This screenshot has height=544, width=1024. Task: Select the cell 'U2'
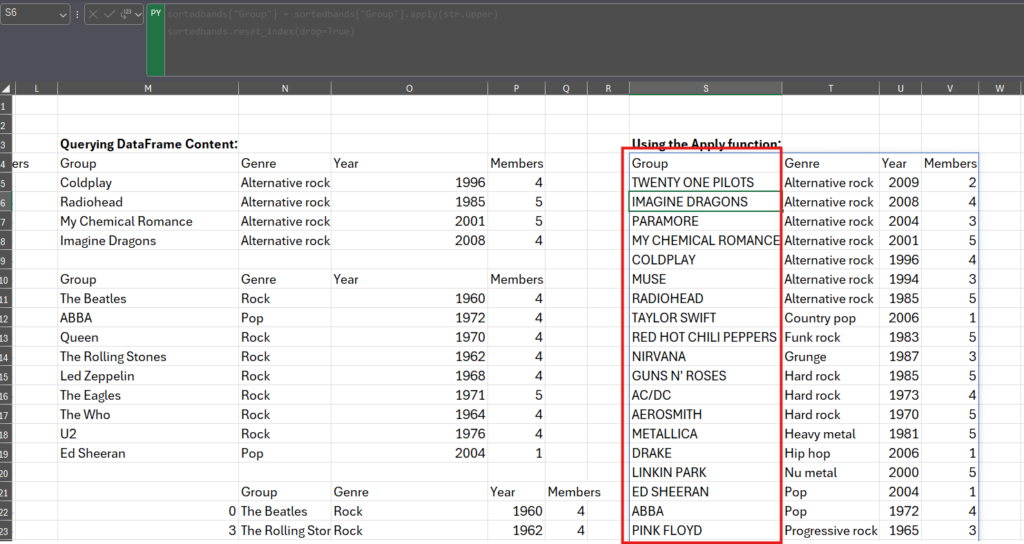point(148,434)
